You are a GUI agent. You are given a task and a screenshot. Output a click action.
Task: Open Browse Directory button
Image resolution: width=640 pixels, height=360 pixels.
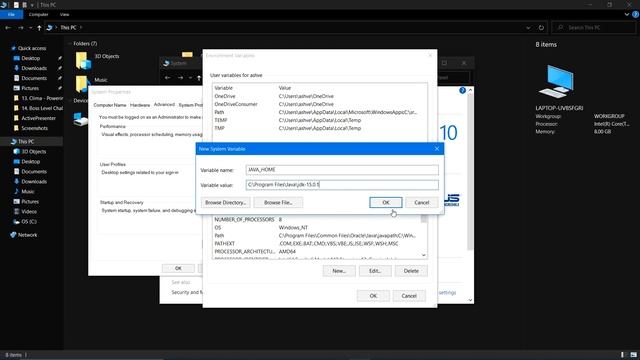225,202
